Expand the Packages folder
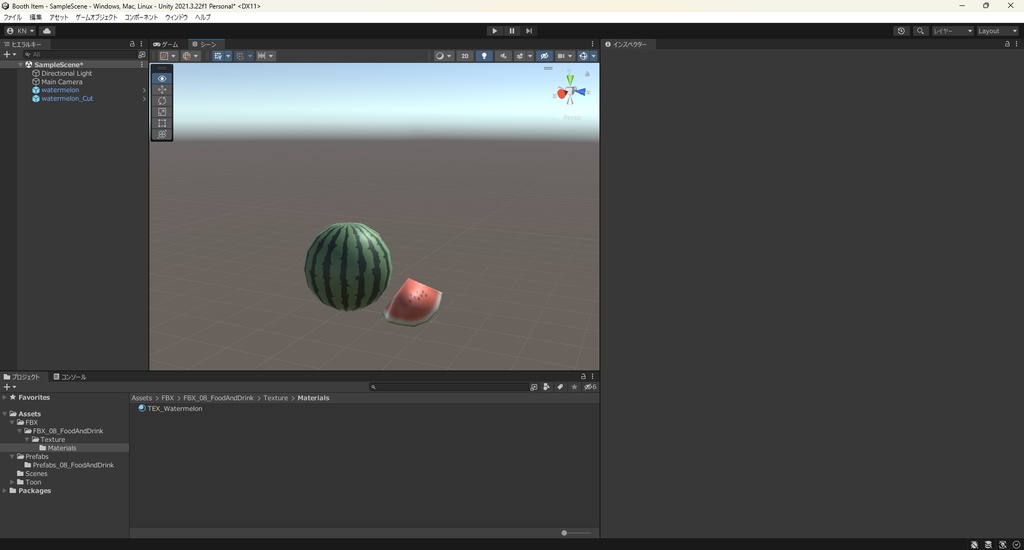 click(5, 491)
